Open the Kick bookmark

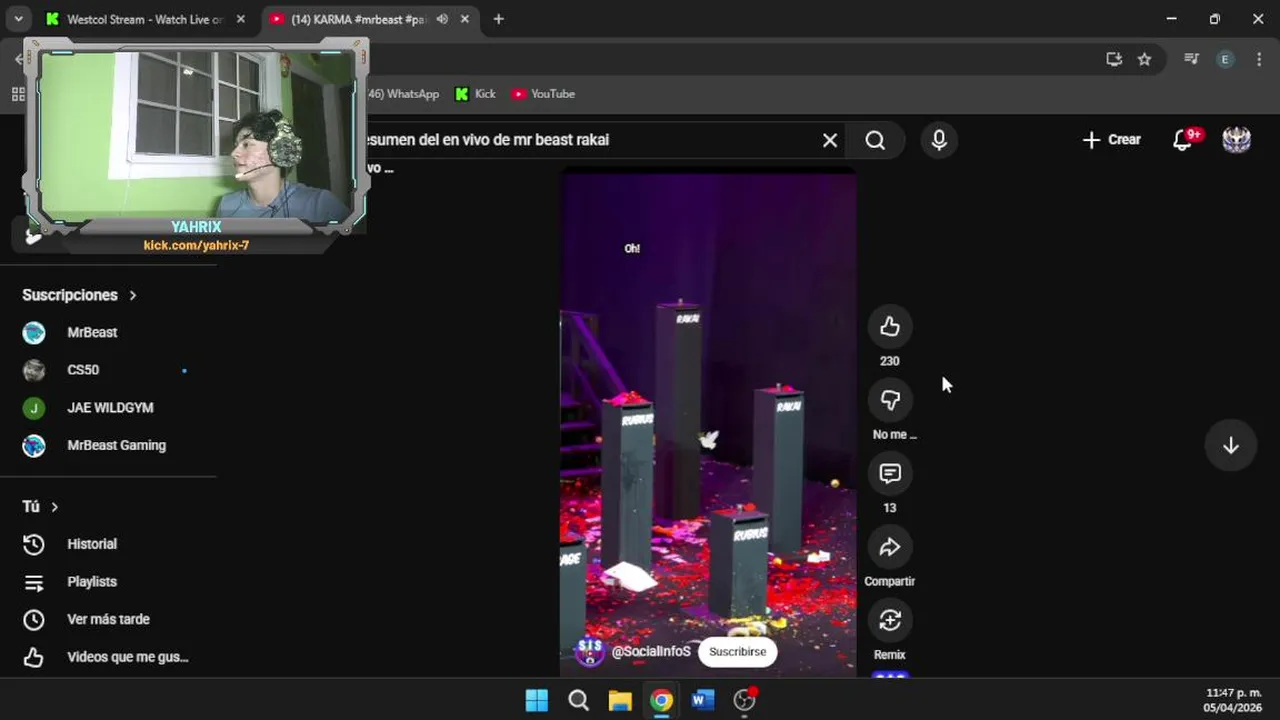(476, 94)
